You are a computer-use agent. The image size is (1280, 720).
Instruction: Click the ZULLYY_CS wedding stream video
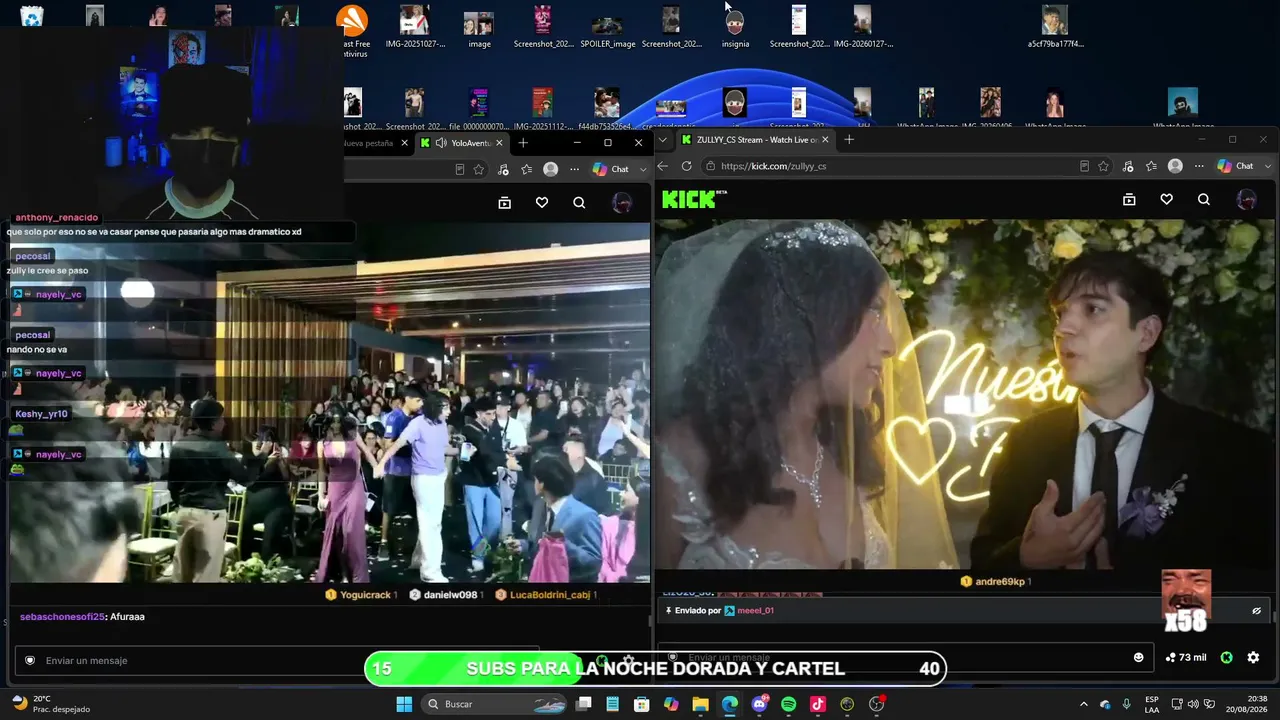965,393
